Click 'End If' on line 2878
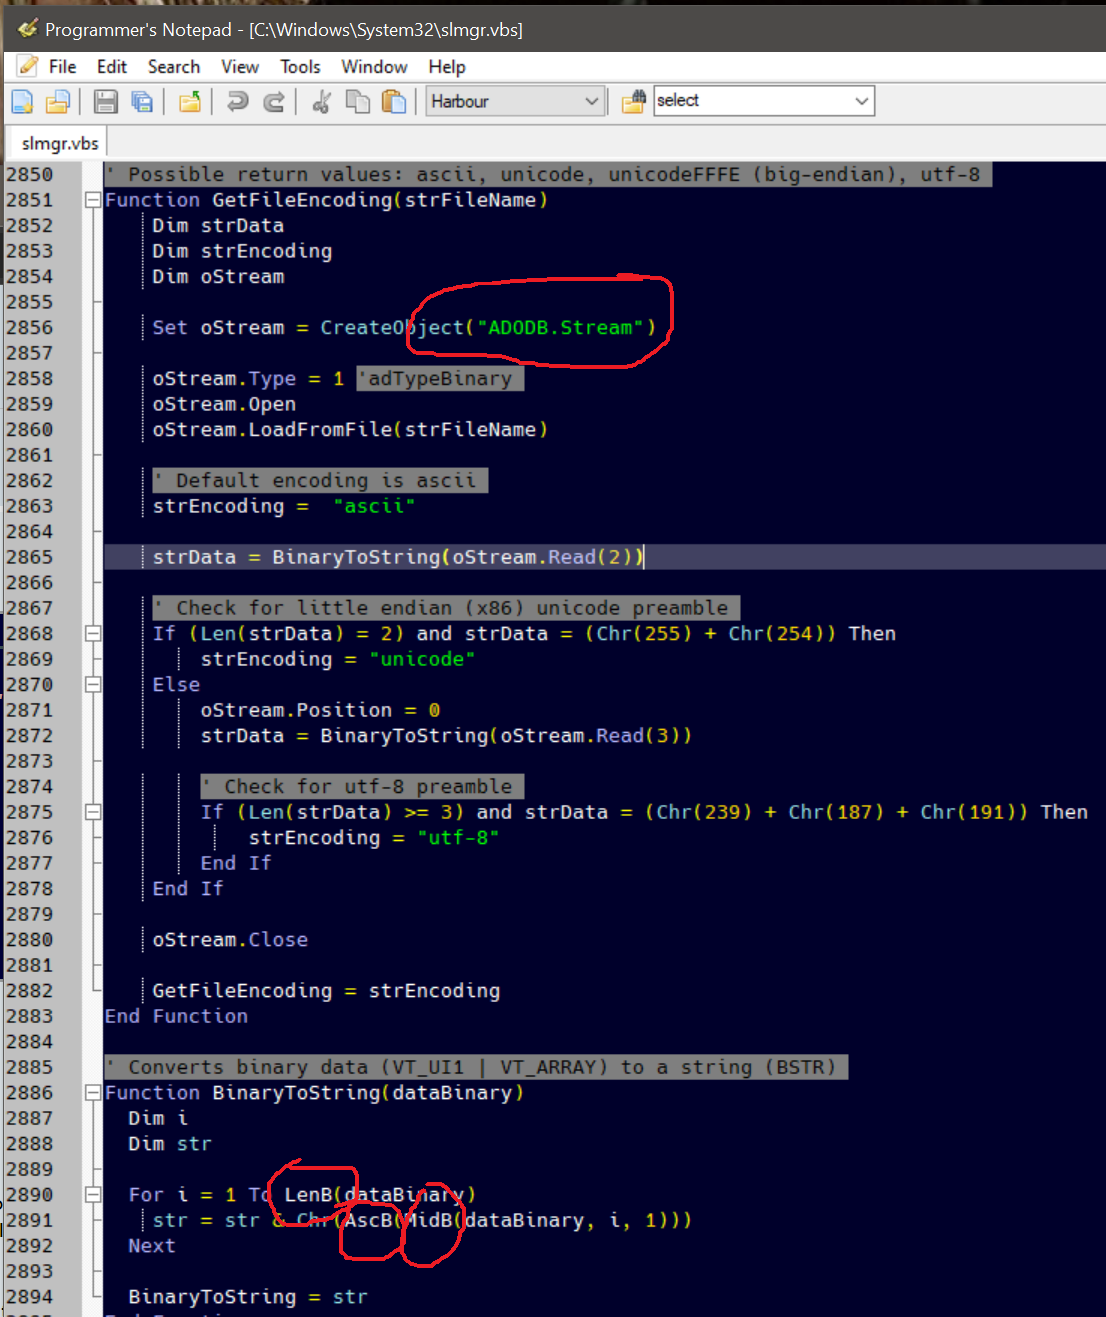Image resolution: width=1106 pixels, height=1317 pixels. tap(188, 888)
